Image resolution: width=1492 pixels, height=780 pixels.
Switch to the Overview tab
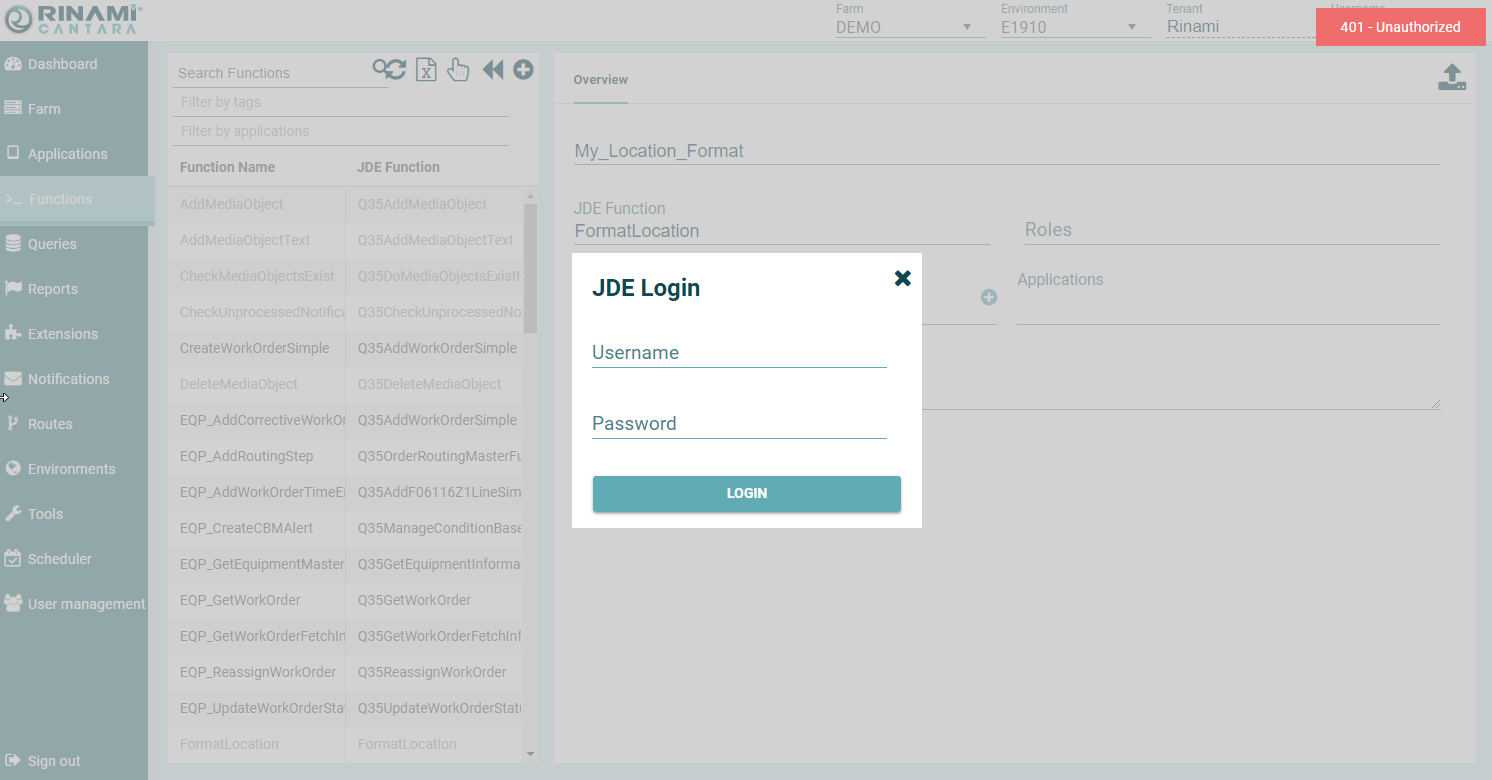(x=600, y=80)
